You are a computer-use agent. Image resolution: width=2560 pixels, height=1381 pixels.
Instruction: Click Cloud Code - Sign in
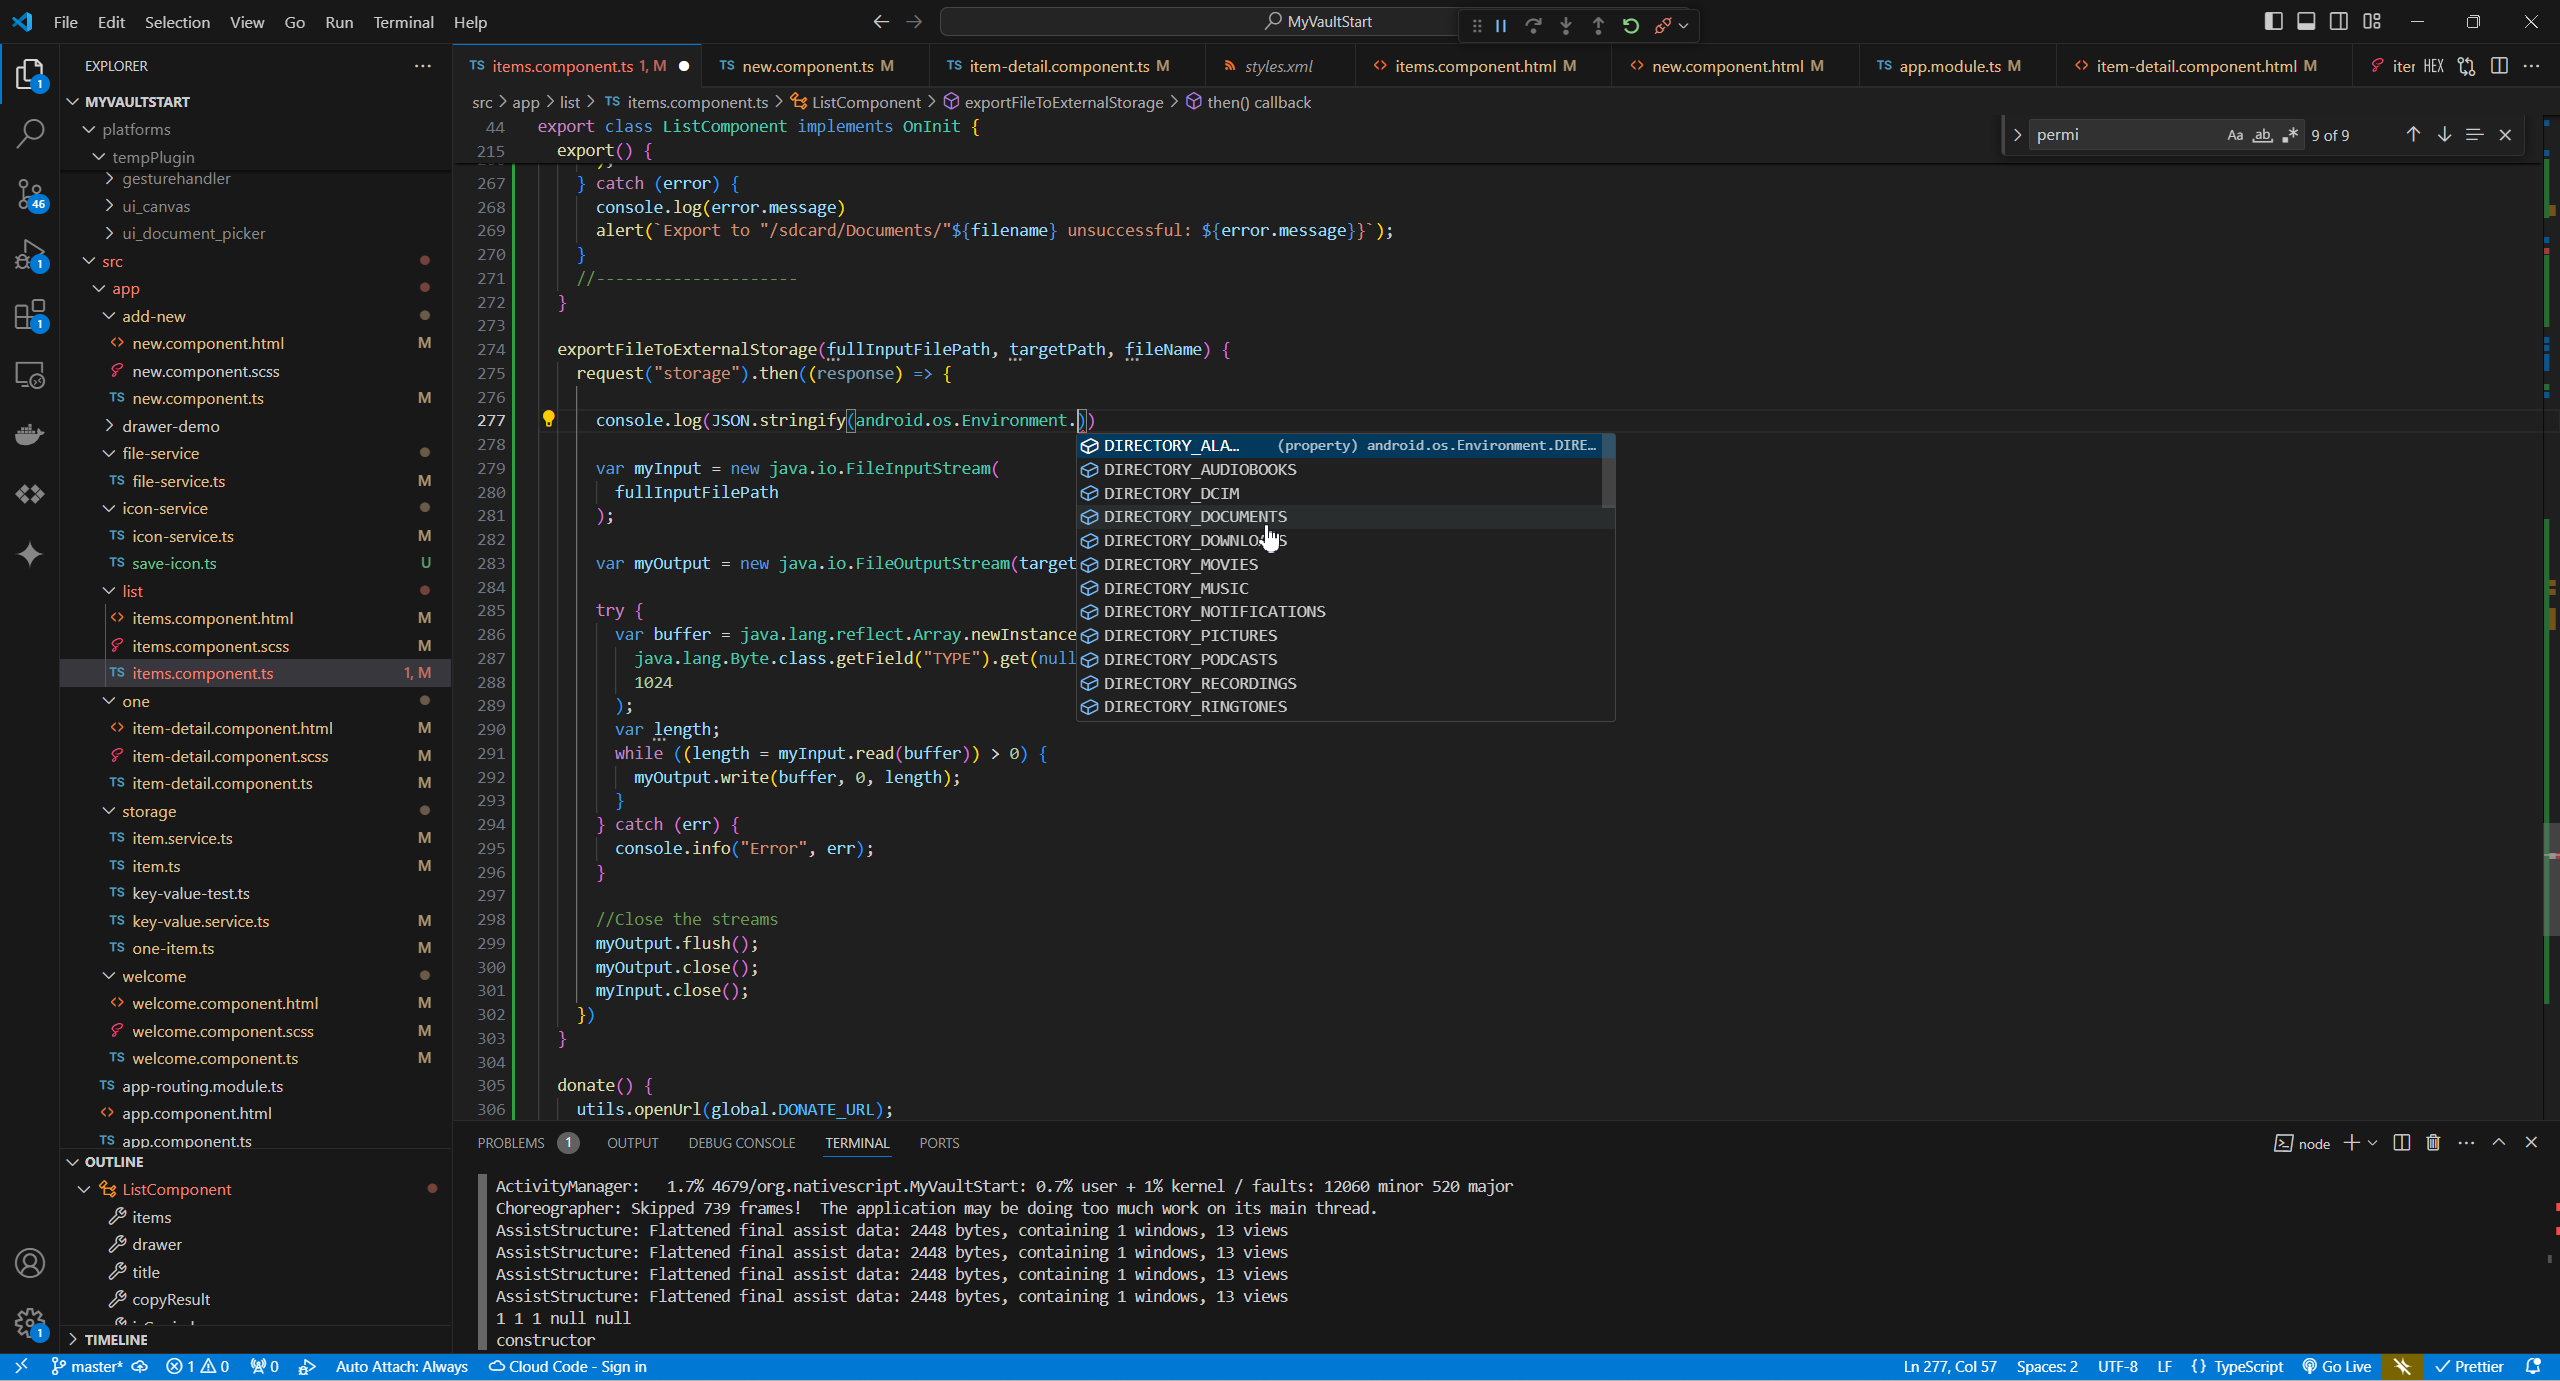click(x=567, y=1366)
